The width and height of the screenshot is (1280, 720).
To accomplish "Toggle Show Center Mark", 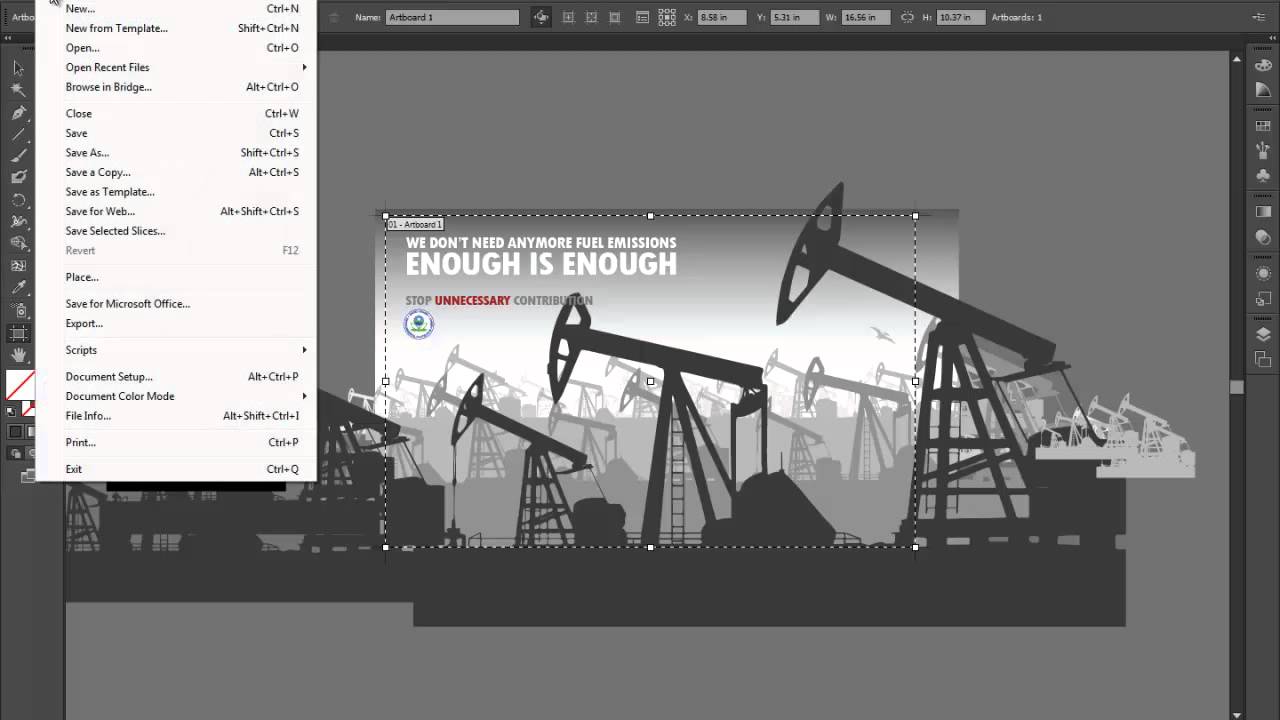I will [x=569, y=17].
